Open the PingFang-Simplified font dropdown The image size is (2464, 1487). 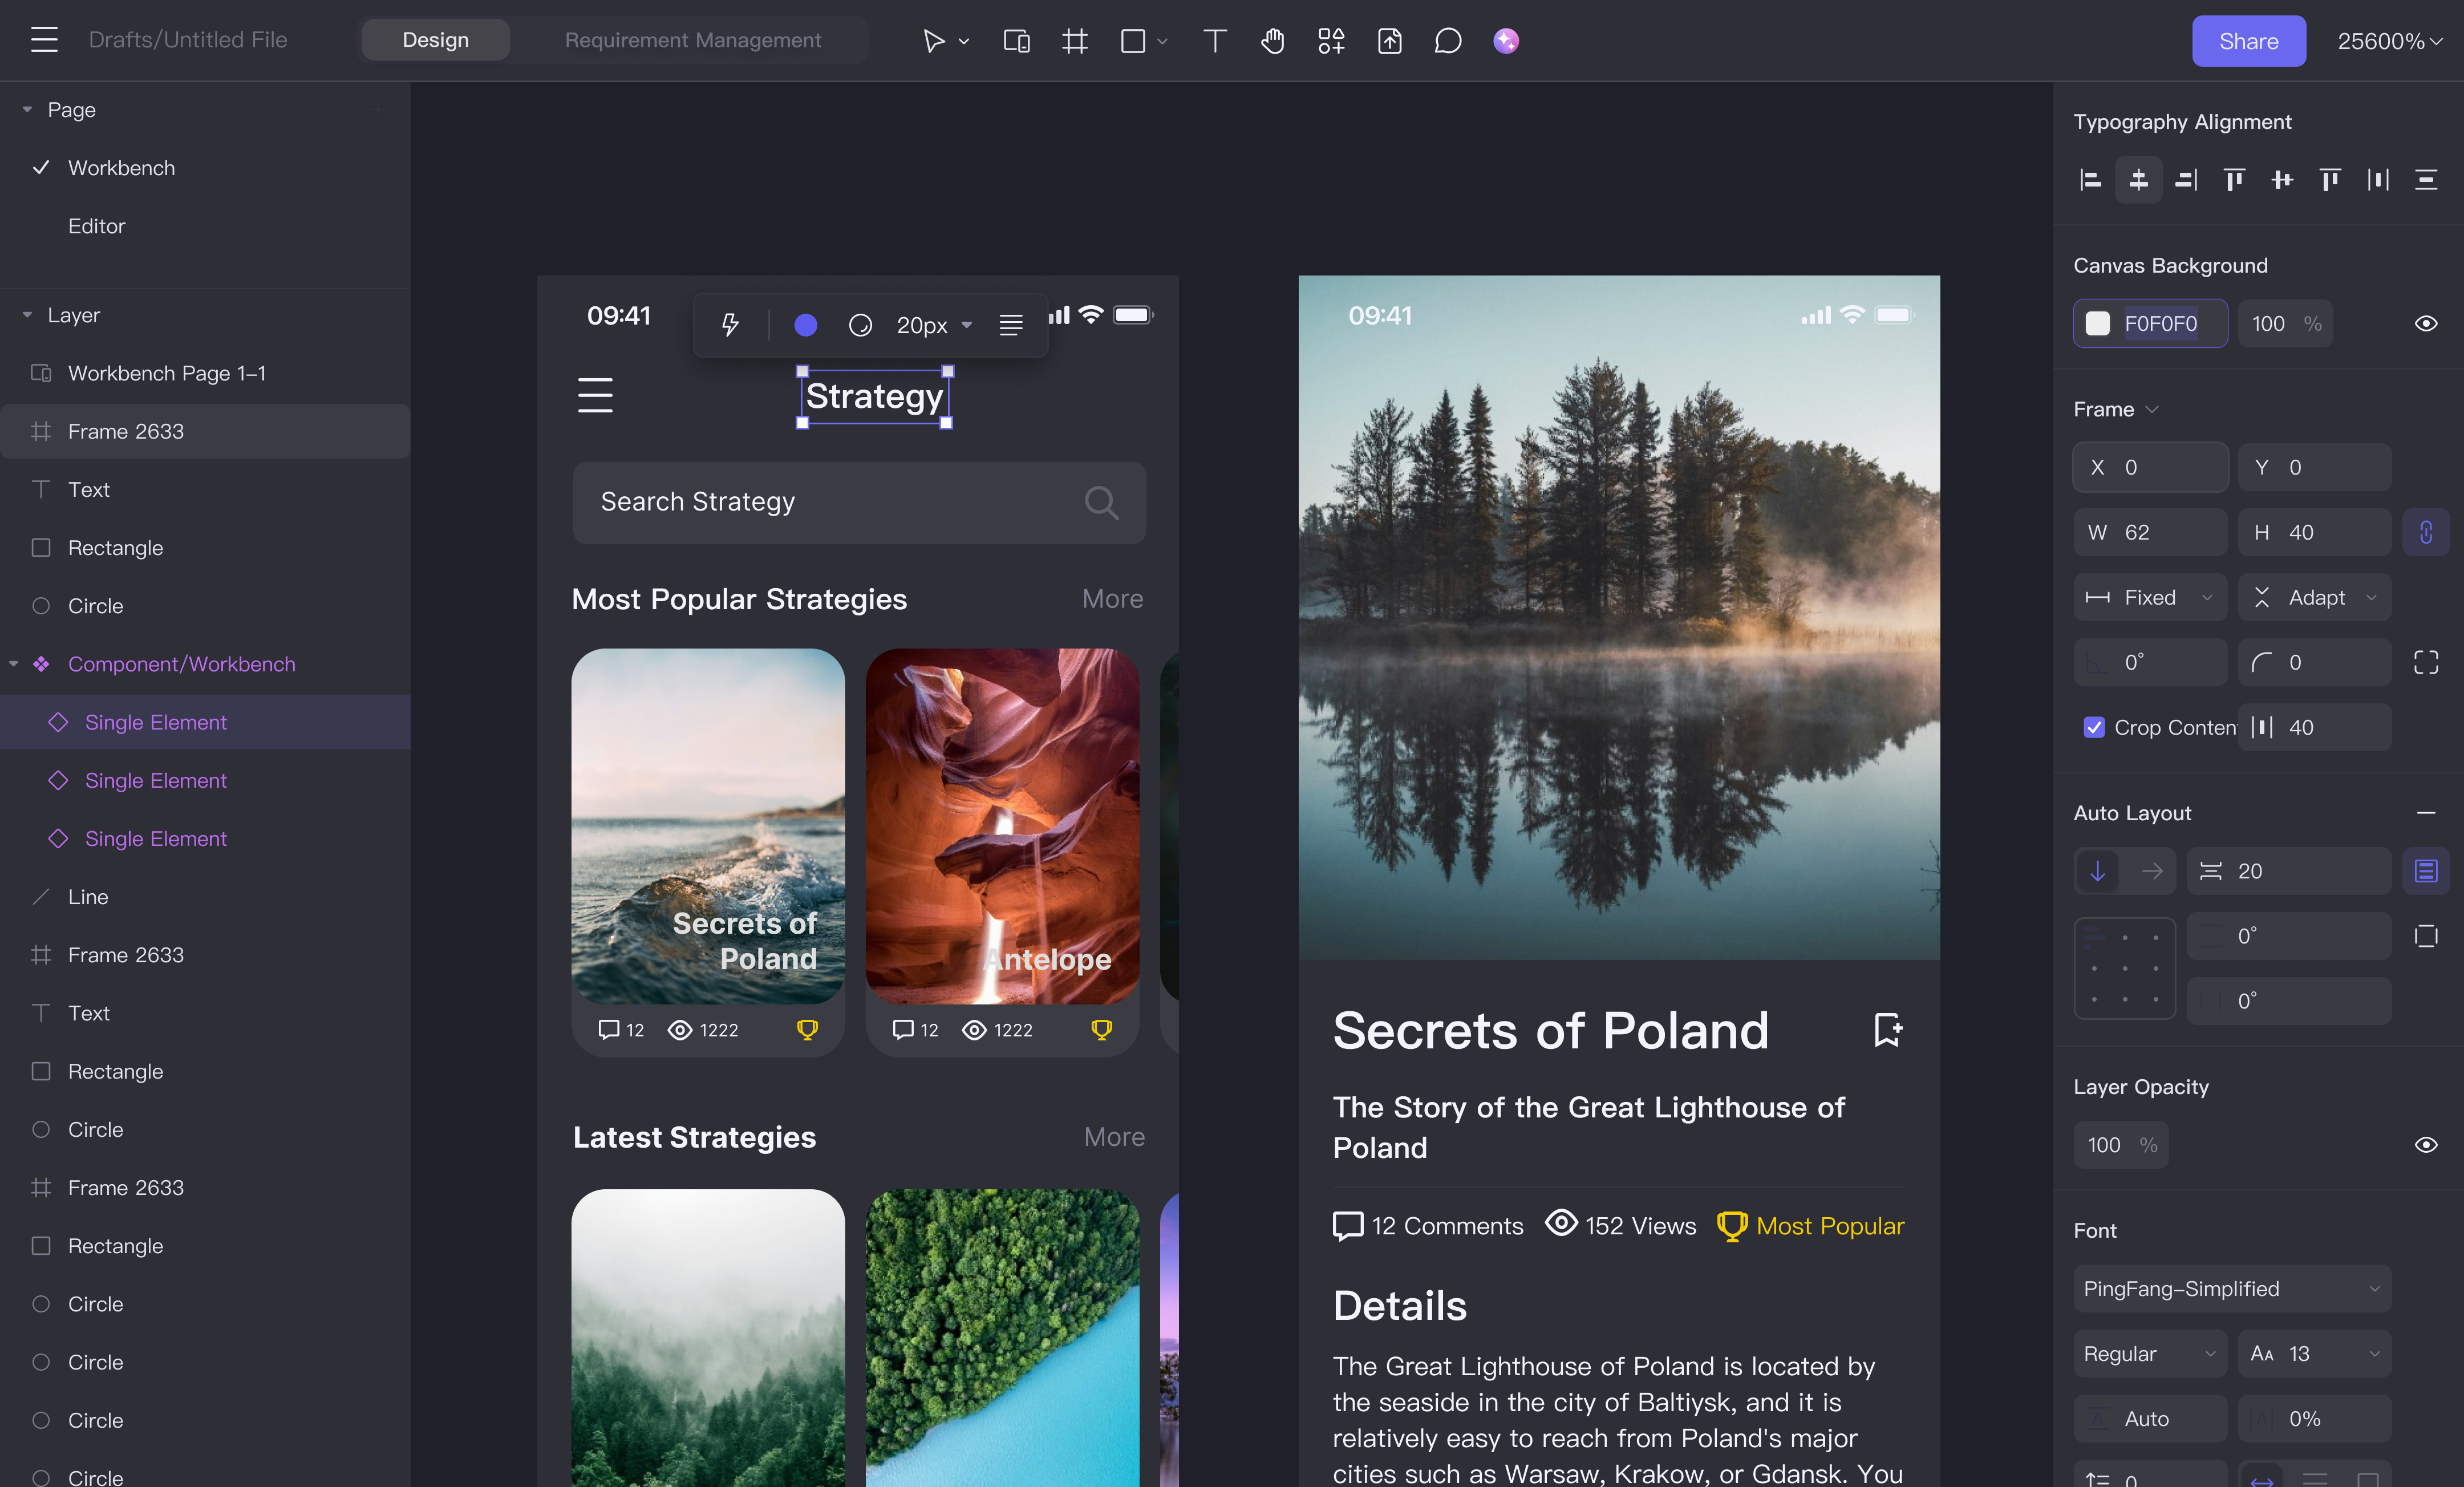coord(2231,1289)
